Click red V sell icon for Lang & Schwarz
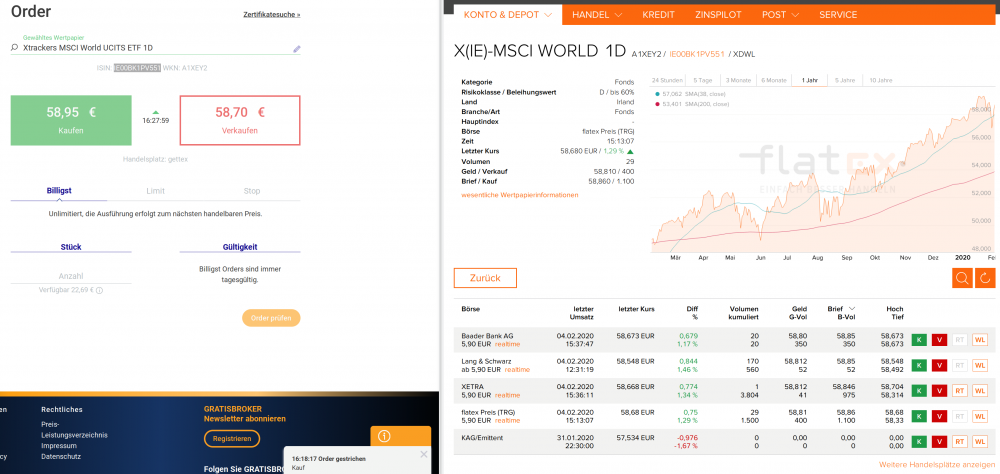Viewport: 1000px width, 474px height. (x=939, y=366)
